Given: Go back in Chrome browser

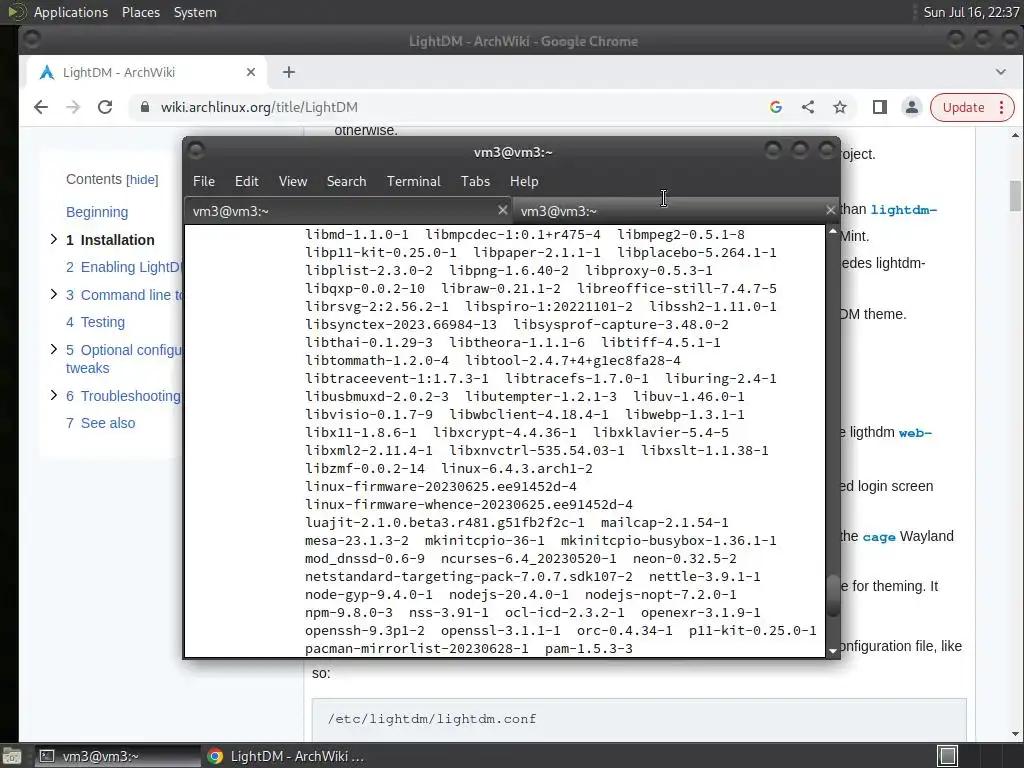Looking at the screenshot, I should coord(40,107).
